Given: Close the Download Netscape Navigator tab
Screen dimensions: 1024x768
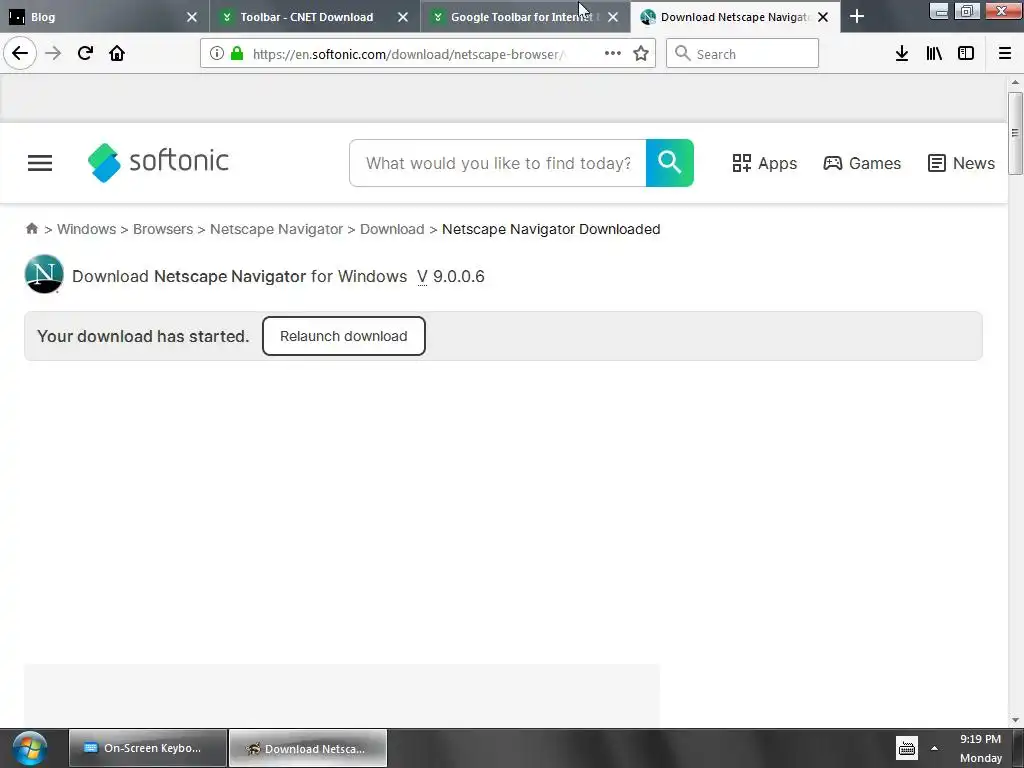Looking at the screenshot, I should [x=824, y=17].
